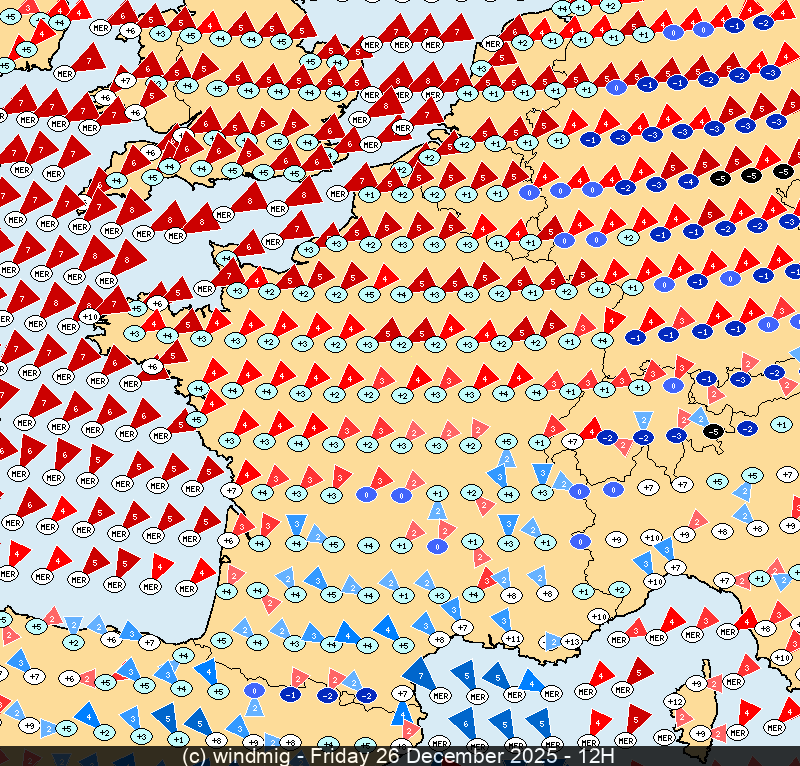Select the -1 marker in the Pyrenees
800x766 pixels.
point(291,694)
